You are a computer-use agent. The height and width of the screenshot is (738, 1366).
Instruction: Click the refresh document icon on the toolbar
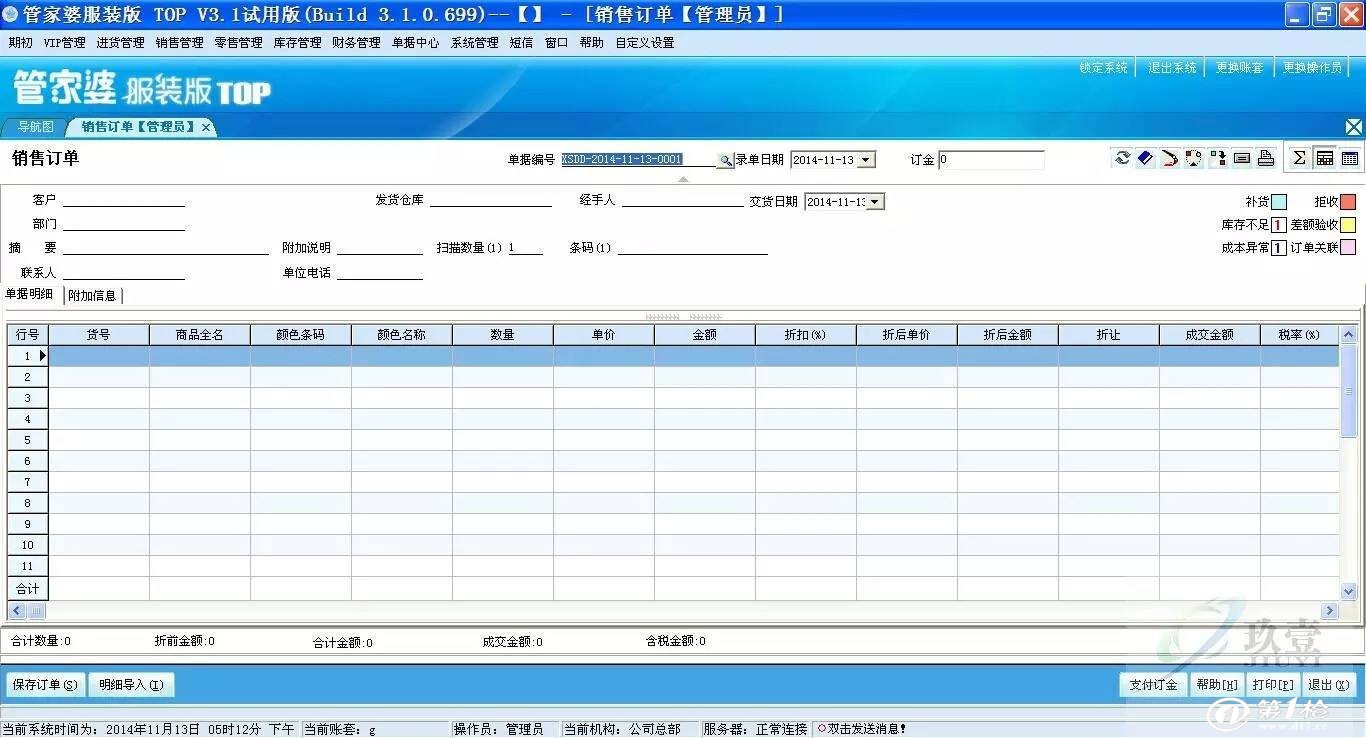[1123, 157]
